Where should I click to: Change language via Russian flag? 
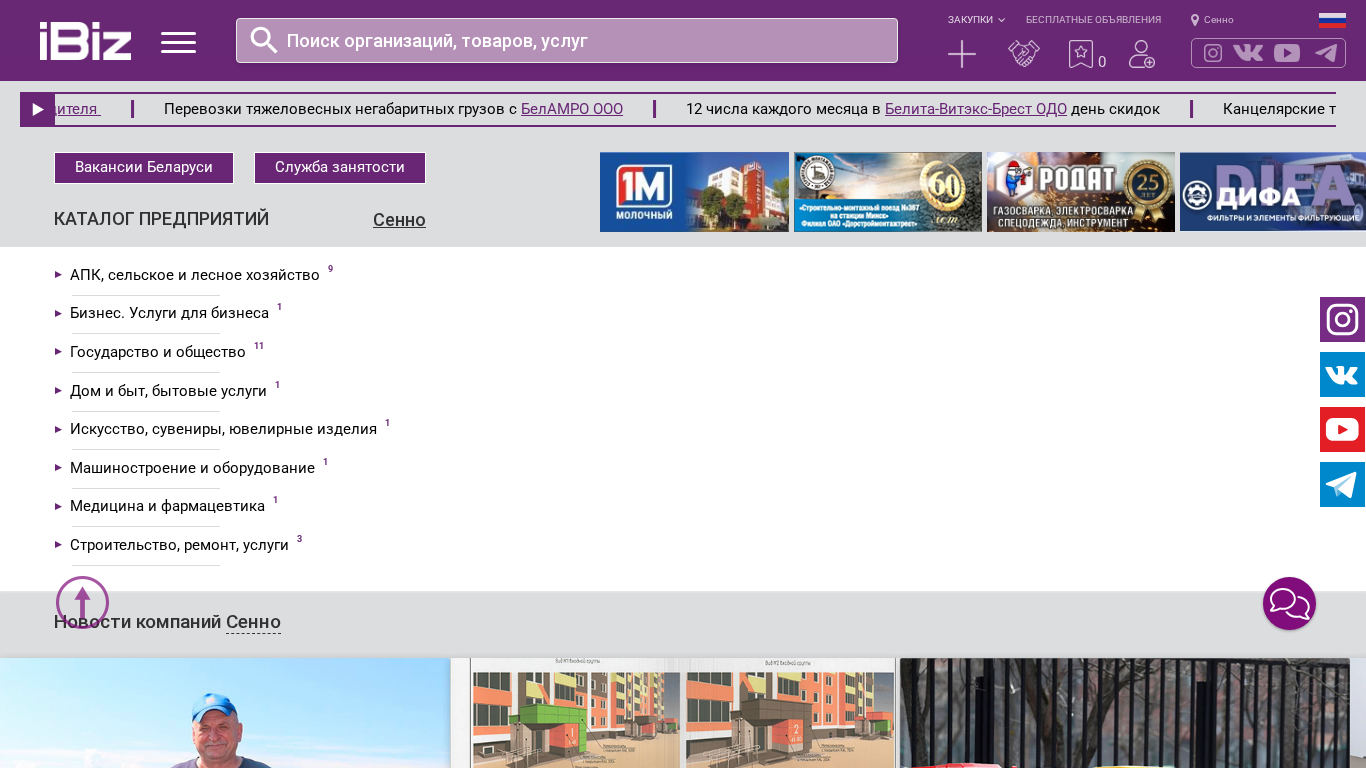pyautogui.click(x=1332, y=20)
